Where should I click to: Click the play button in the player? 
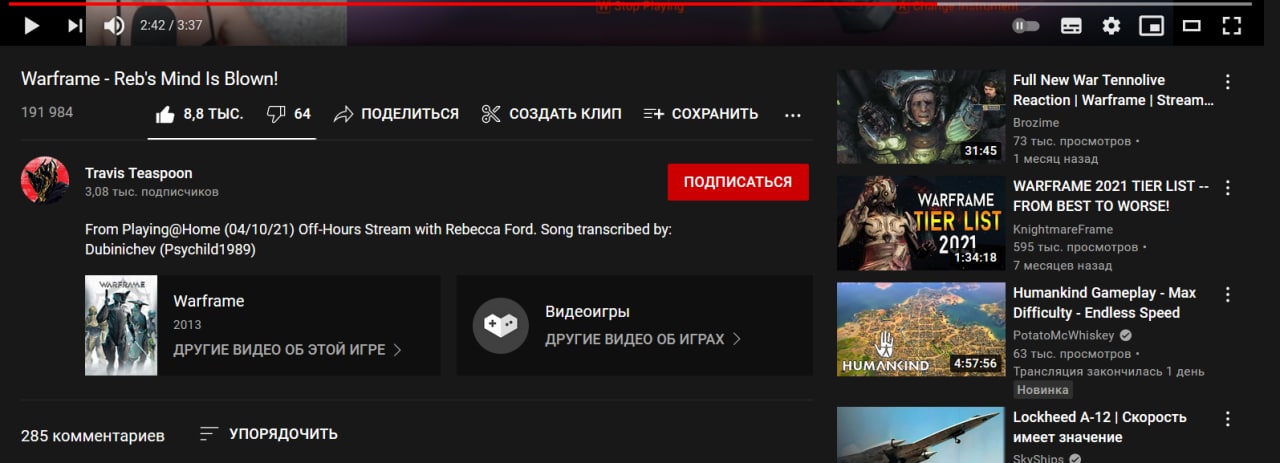31,26
